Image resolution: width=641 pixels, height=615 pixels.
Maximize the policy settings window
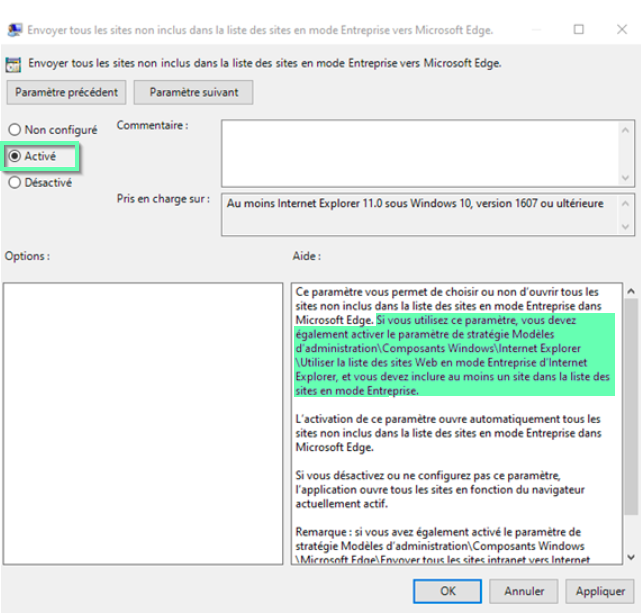tap(579, 29)
